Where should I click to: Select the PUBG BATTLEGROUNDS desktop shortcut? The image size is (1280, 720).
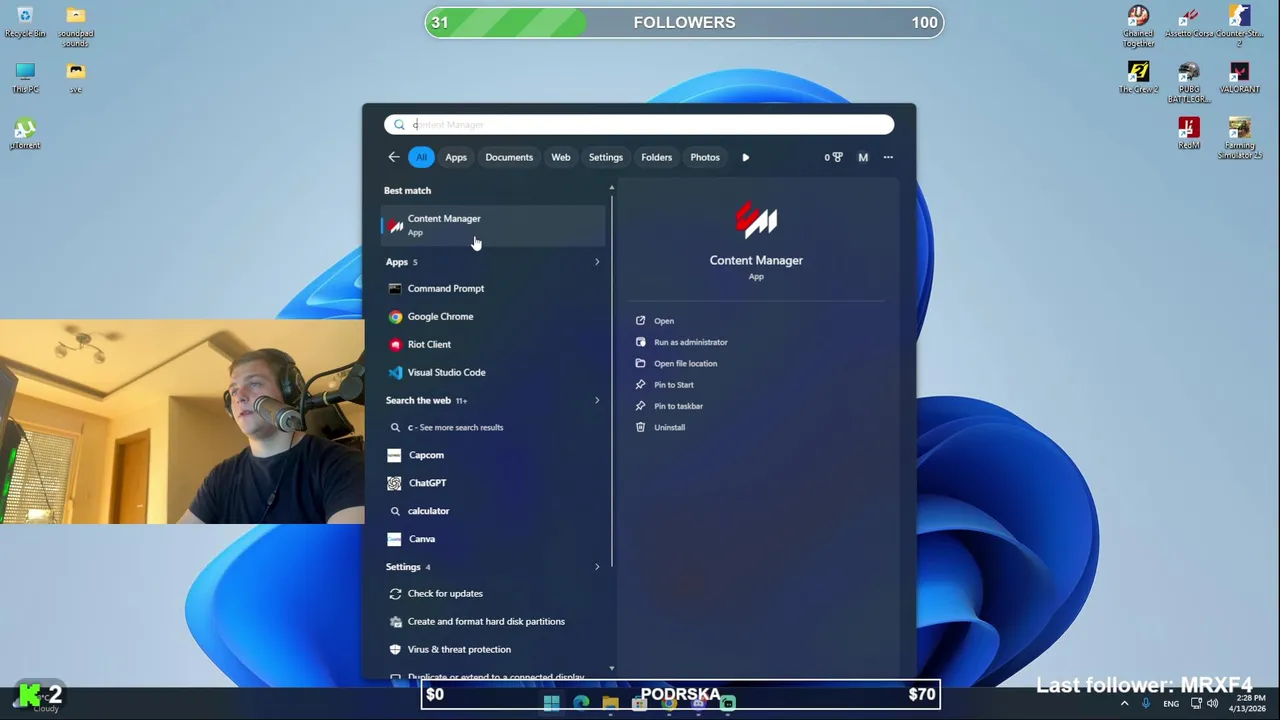tap(1189, 83)
